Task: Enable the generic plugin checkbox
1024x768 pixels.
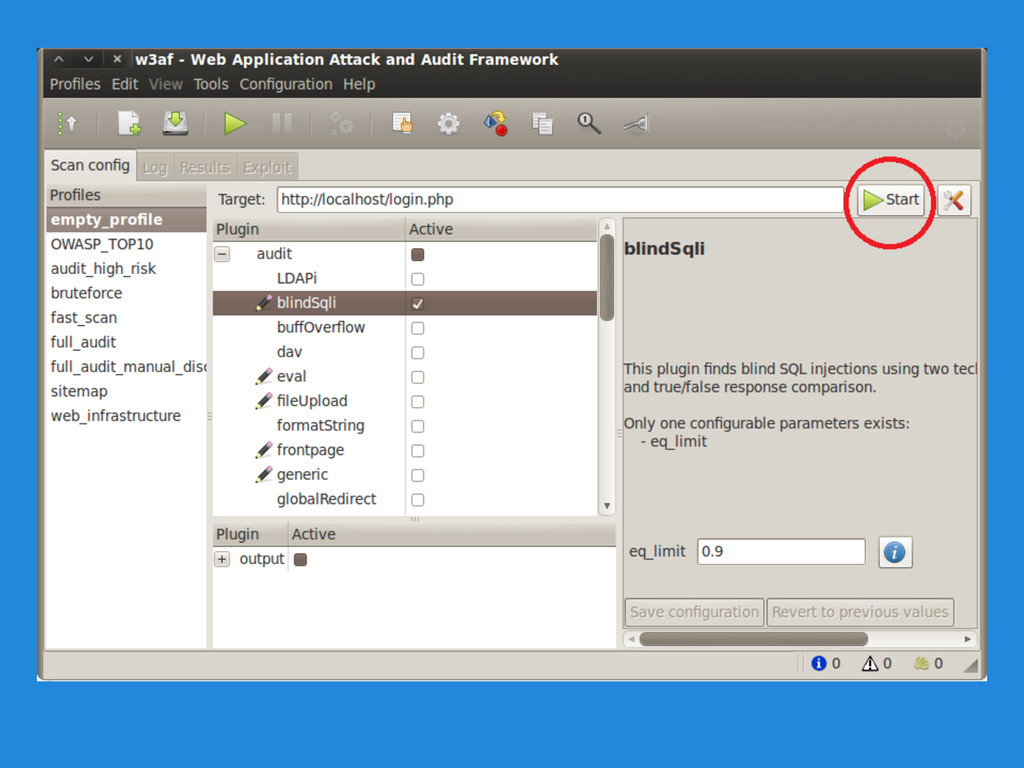Action: click(418, 475)
